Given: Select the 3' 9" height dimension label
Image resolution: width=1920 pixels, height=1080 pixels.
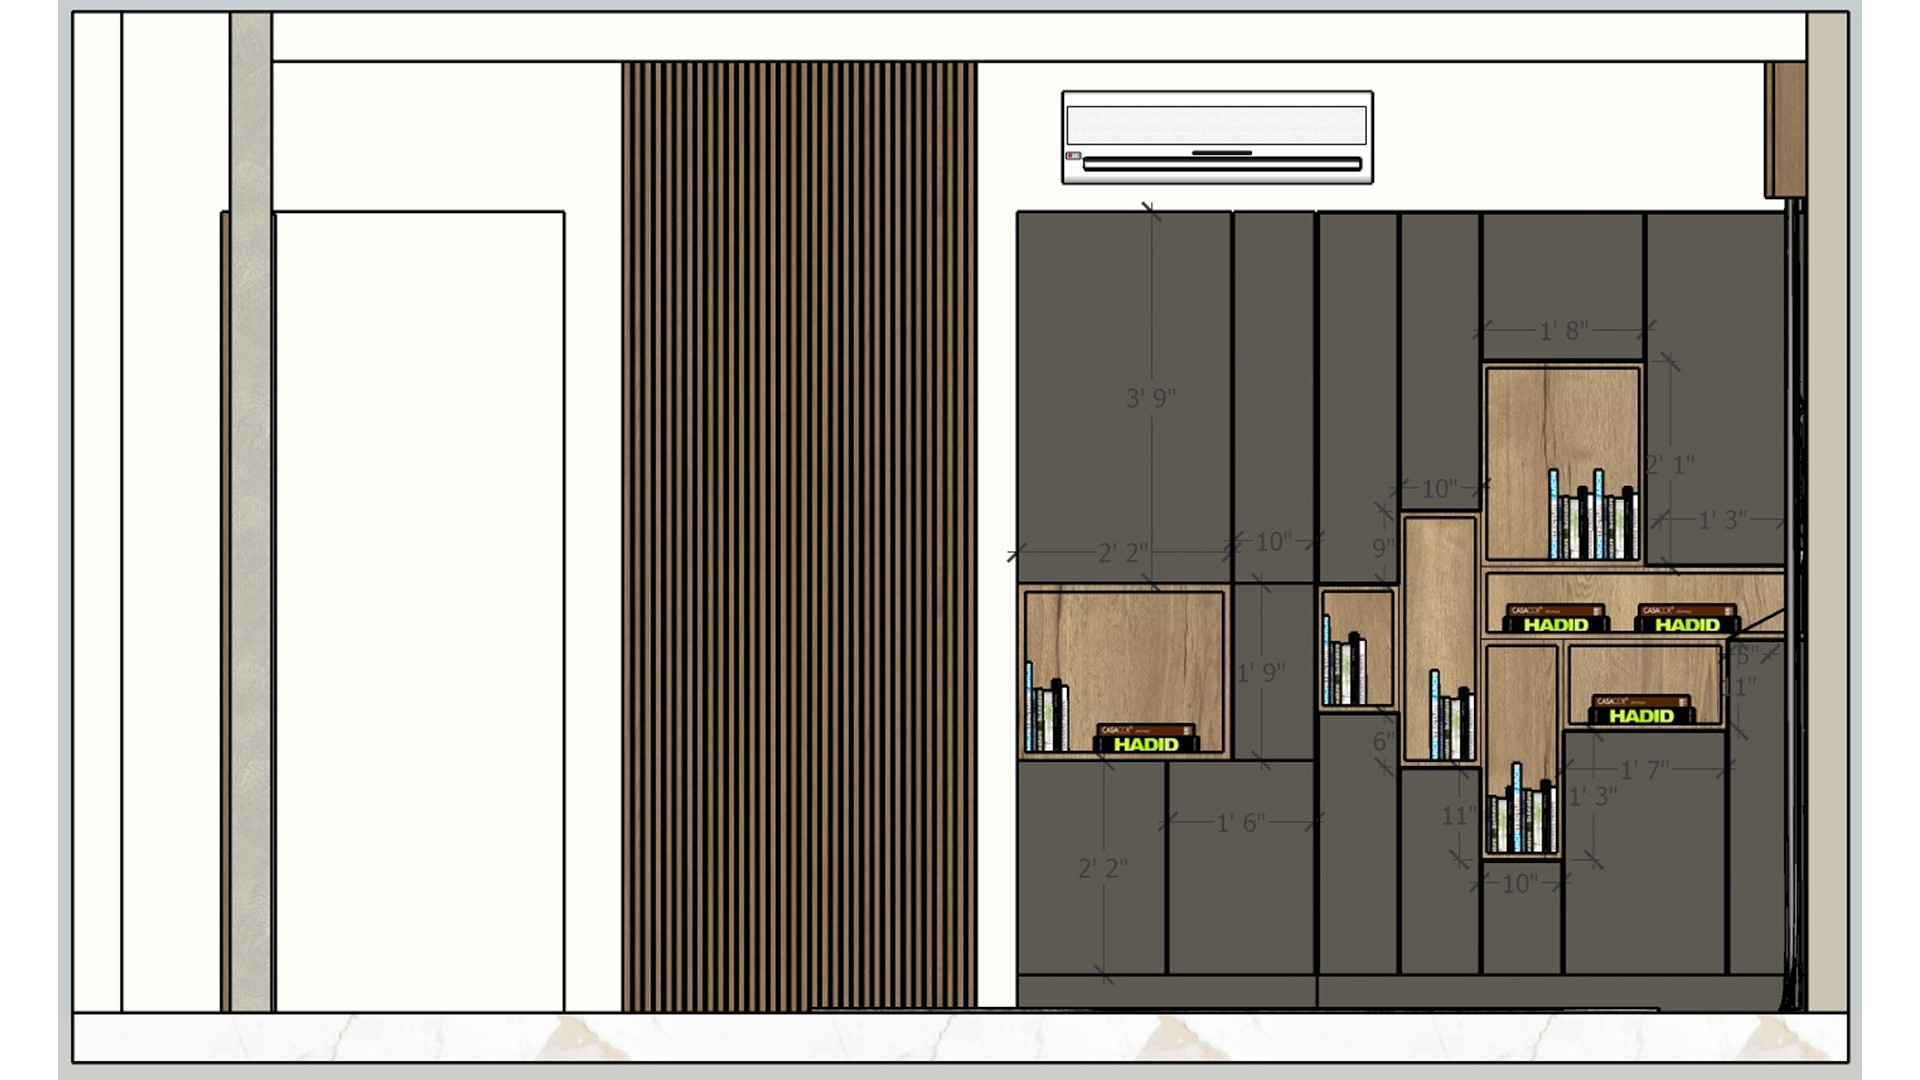Looking at the screenshot, I should click(1151, 398).
